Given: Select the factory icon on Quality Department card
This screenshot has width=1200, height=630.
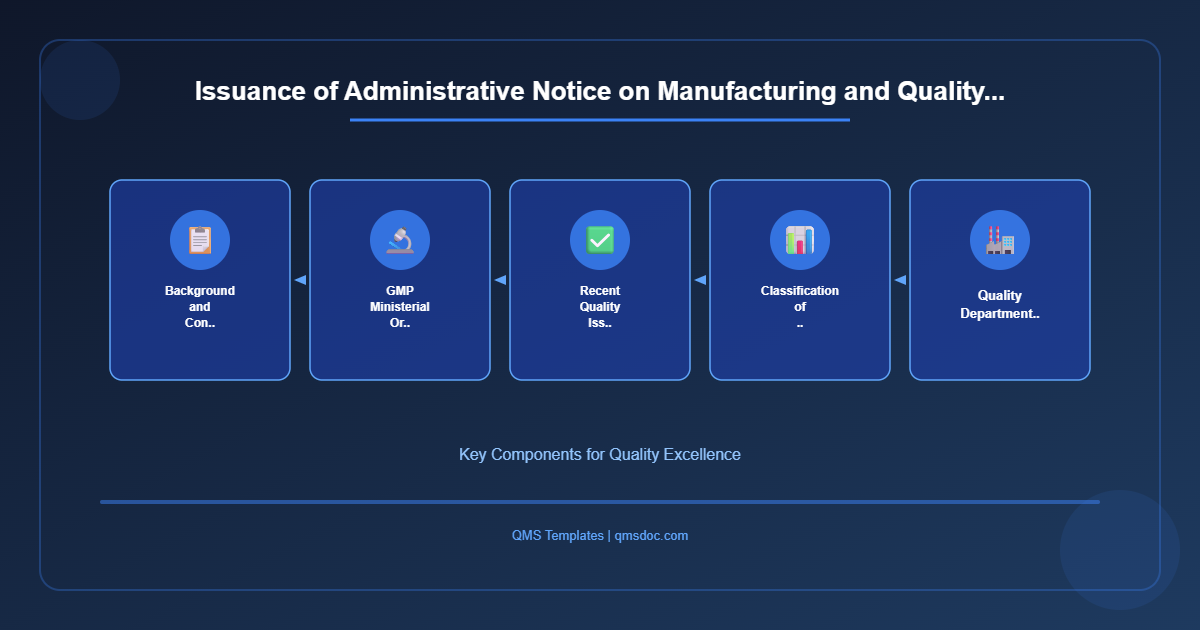Looking at the screenshot, I should [999, 240].
